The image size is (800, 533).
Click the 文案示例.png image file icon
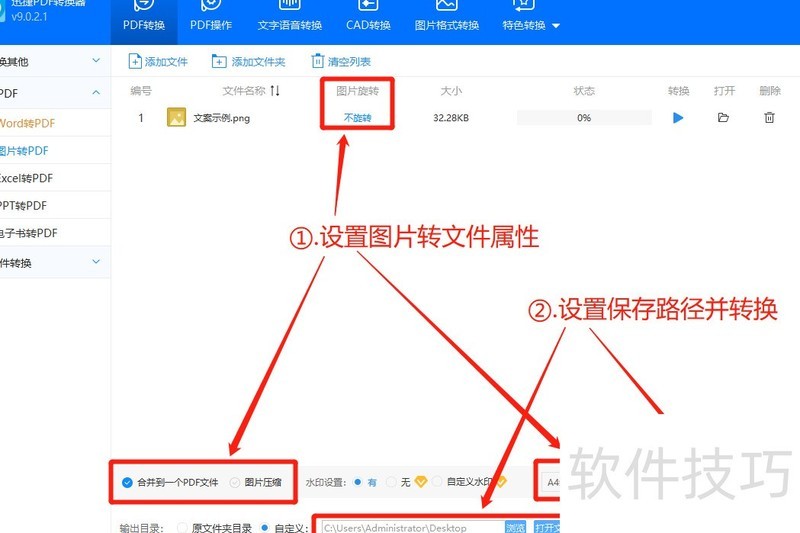177,117
